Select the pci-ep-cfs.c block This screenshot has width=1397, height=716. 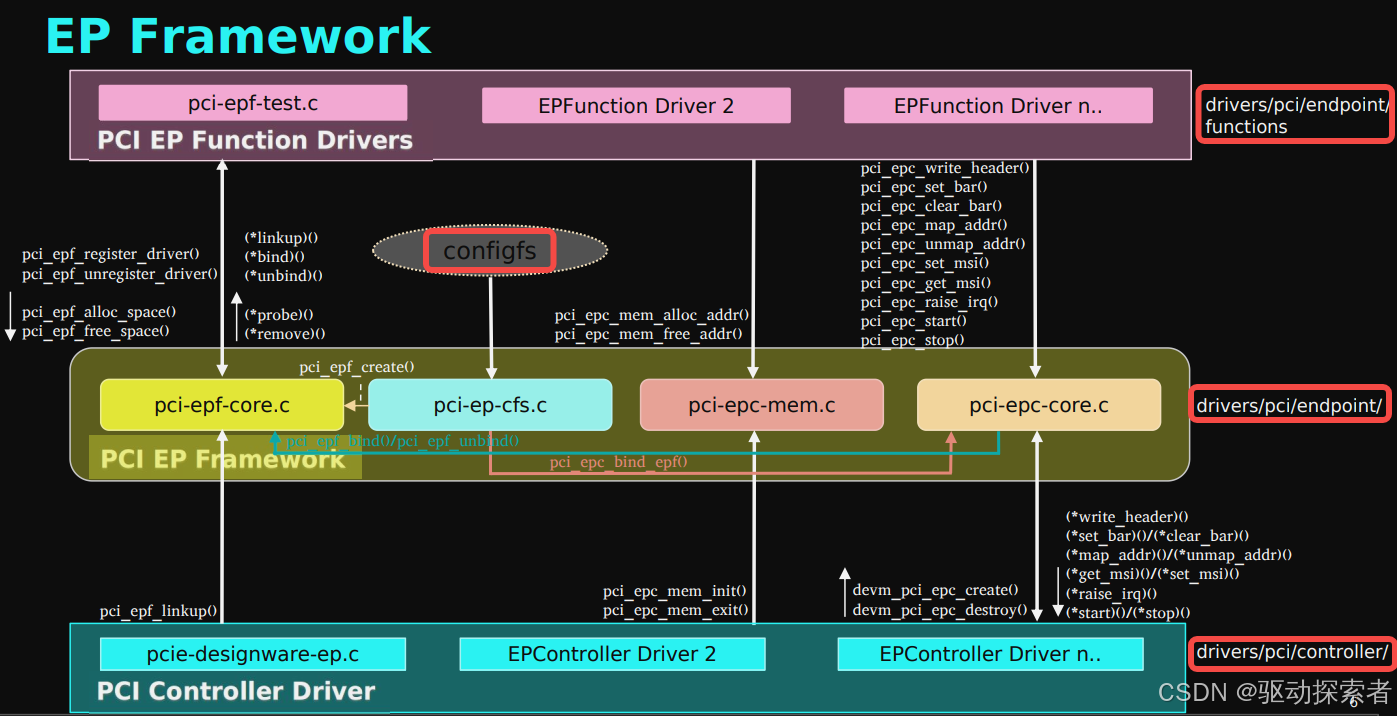click(x=490, y=405)
